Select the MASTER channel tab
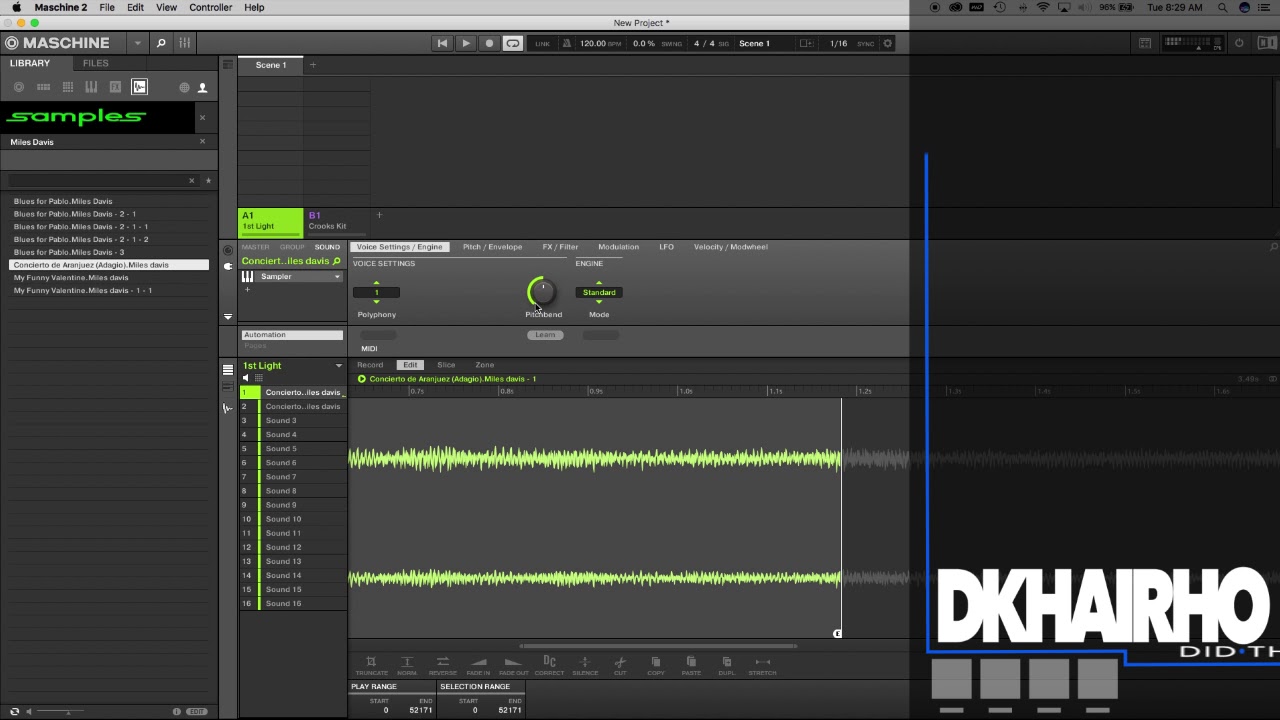 (x=255, y=247)
